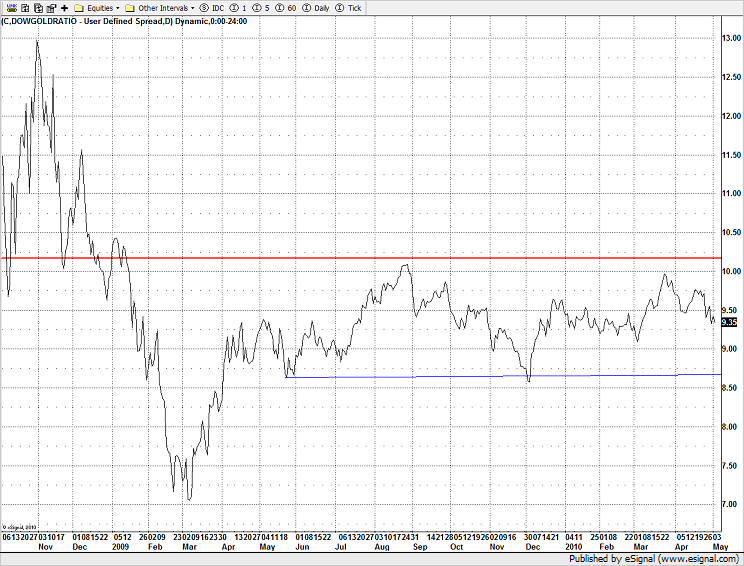Open the Equities folder dropdown

pyautogui.click(x=97, y=8)
